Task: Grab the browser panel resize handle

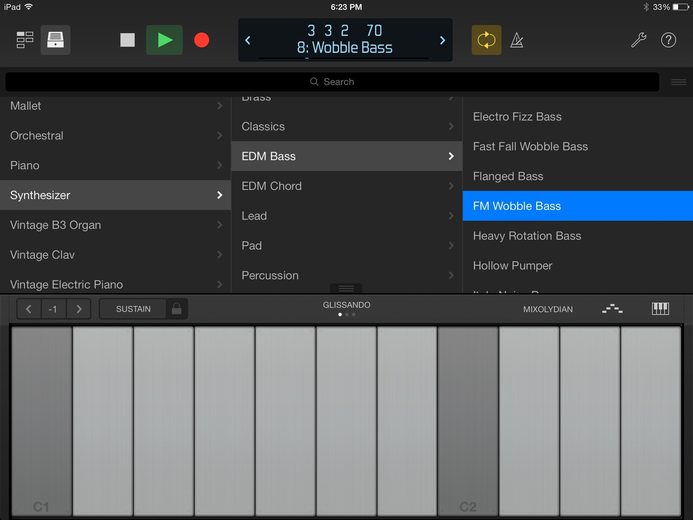Action: [x=346, y=288]
